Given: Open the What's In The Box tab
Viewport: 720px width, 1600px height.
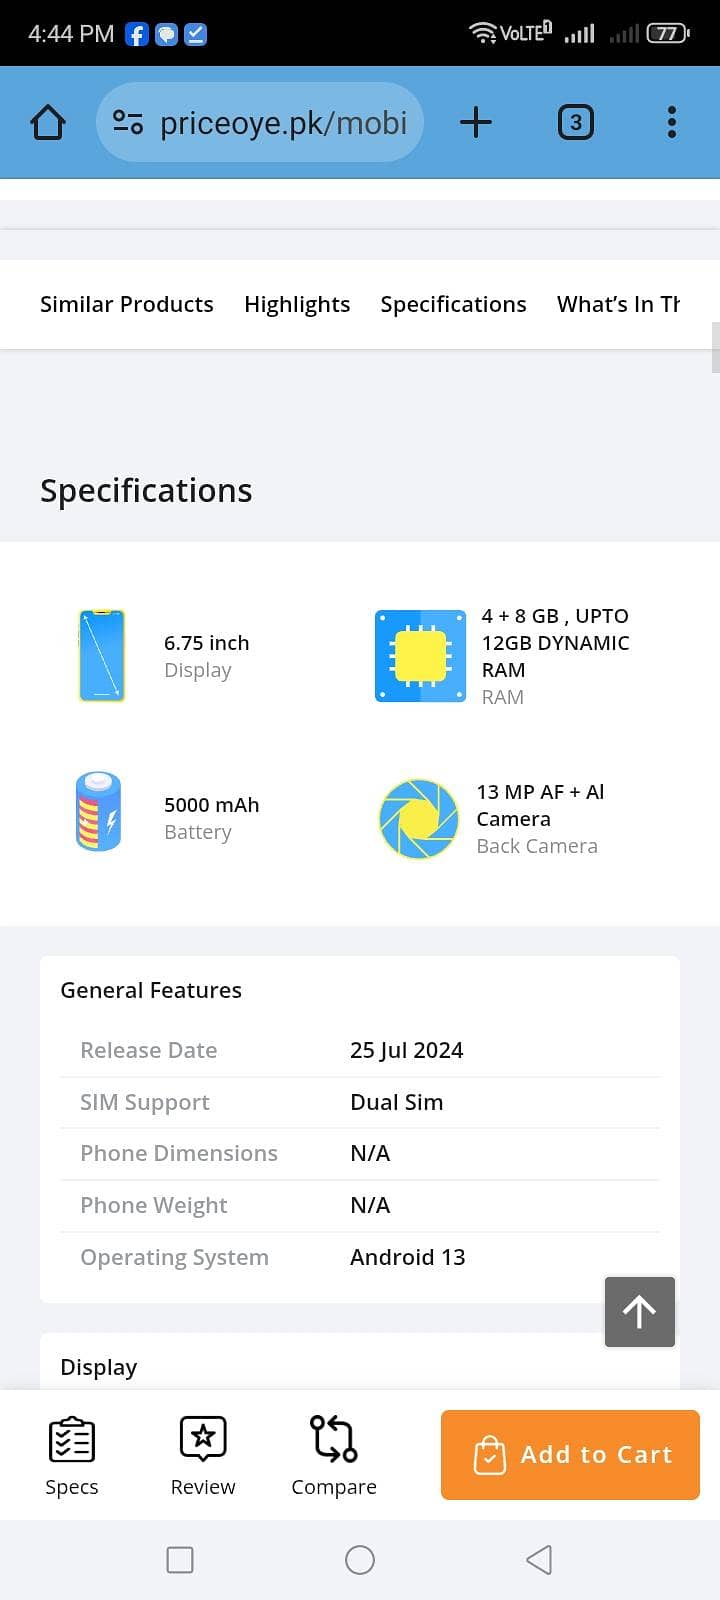Looking at the screenshot, I should coord(618,304).
